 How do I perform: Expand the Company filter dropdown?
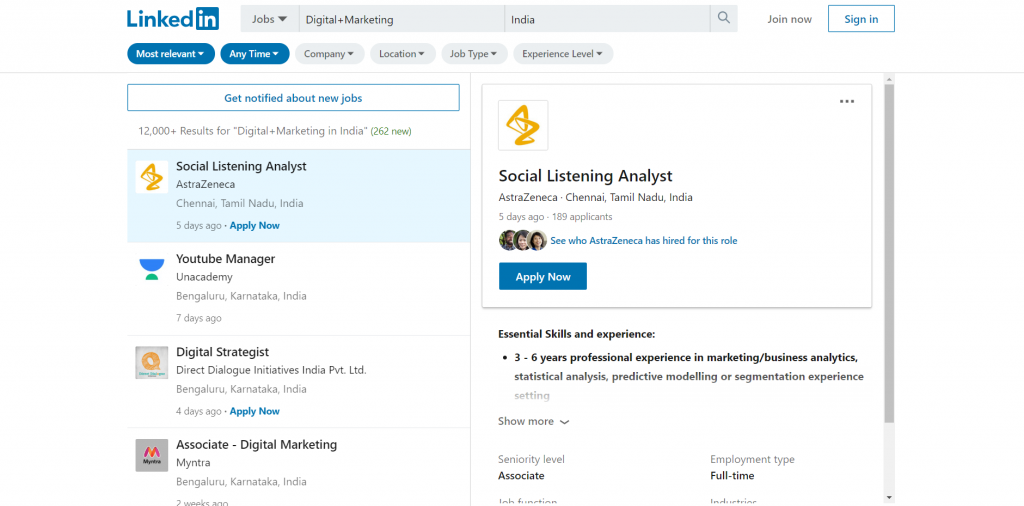point(329,54)
